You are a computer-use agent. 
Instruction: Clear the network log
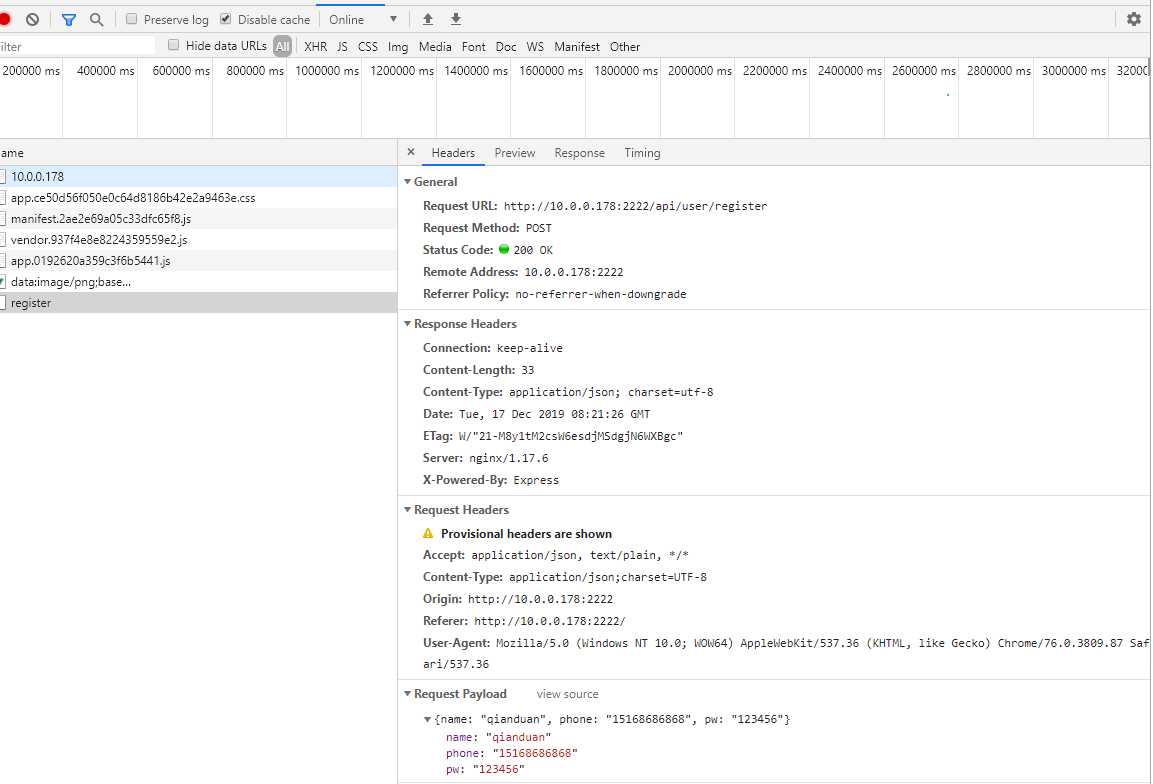point(32,19)
